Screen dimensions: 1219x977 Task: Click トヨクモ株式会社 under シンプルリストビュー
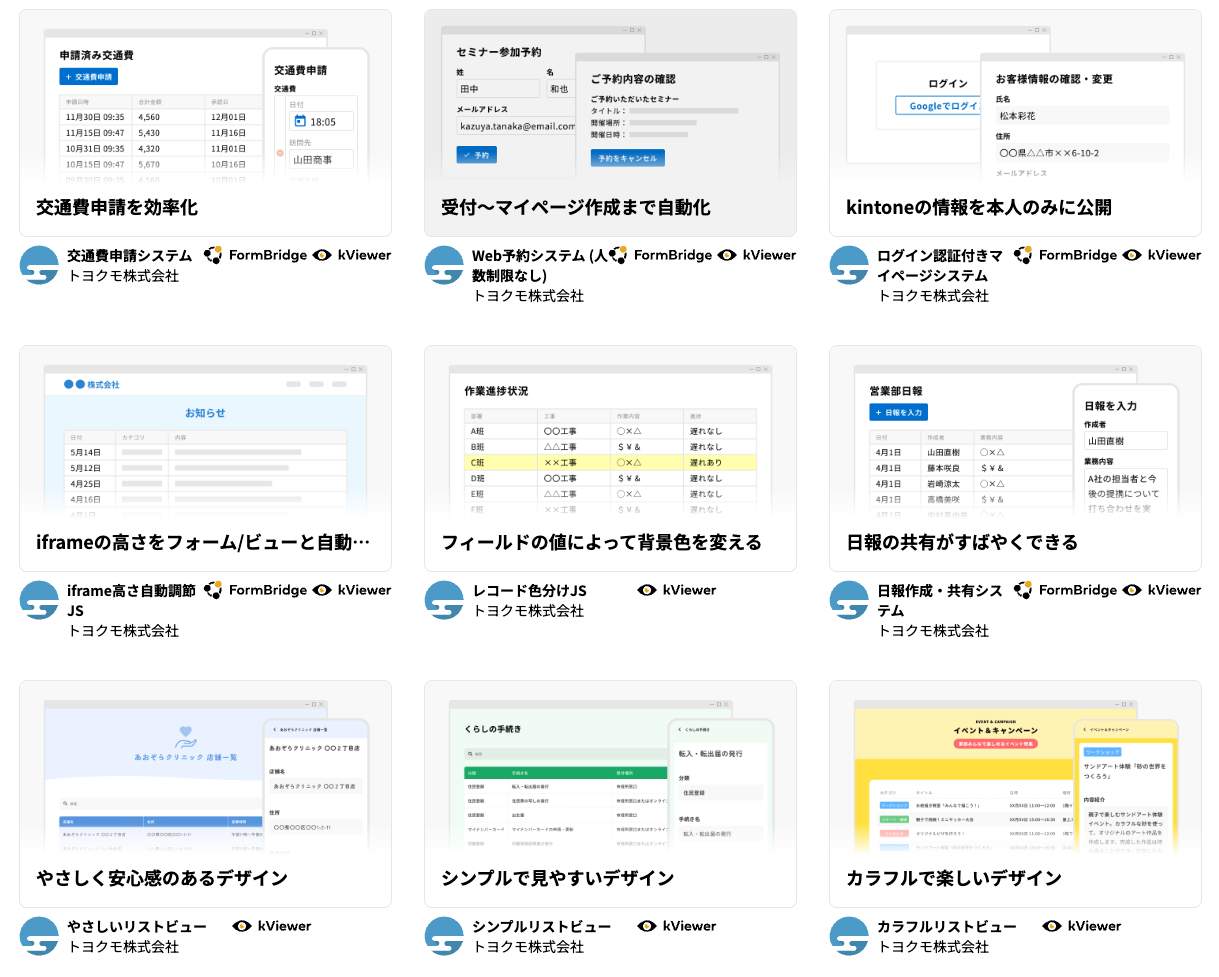click(528, 946)
